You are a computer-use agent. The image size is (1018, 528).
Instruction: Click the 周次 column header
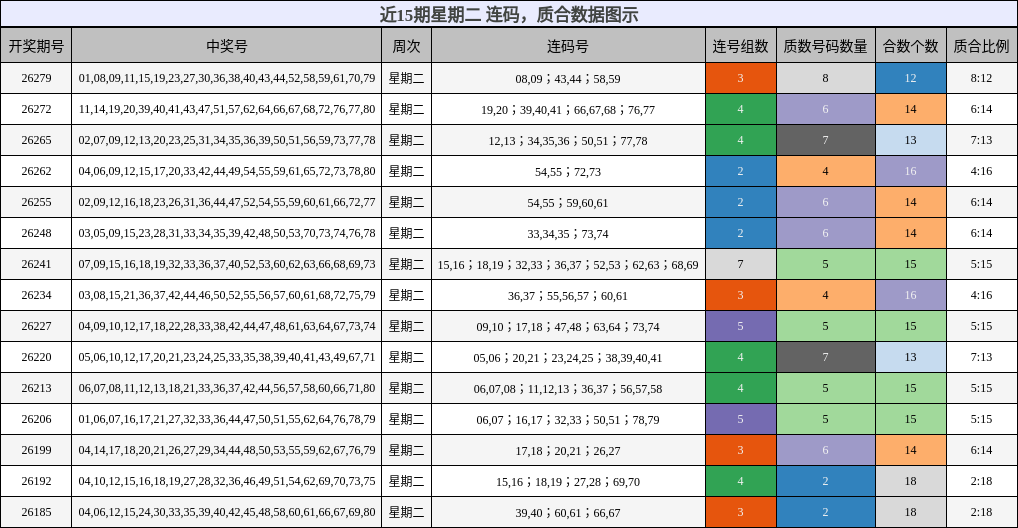tap(406, 45)
